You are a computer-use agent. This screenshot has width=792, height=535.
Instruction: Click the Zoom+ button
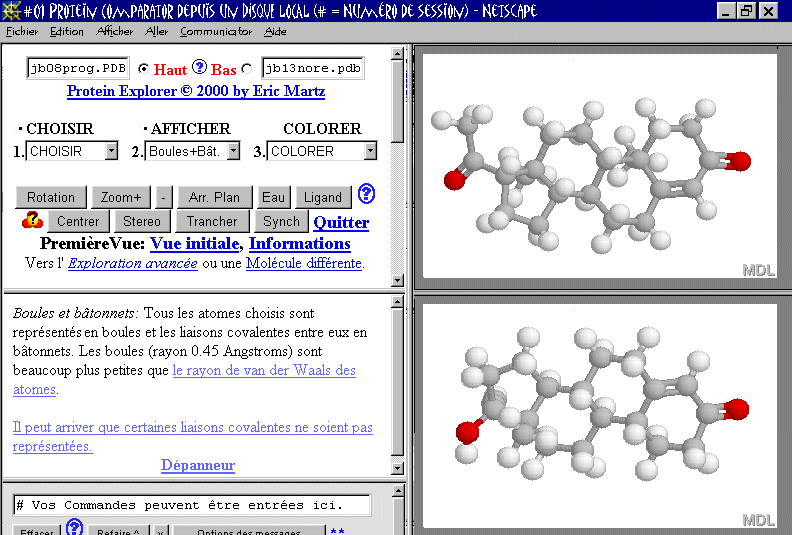tap(121, 197)
